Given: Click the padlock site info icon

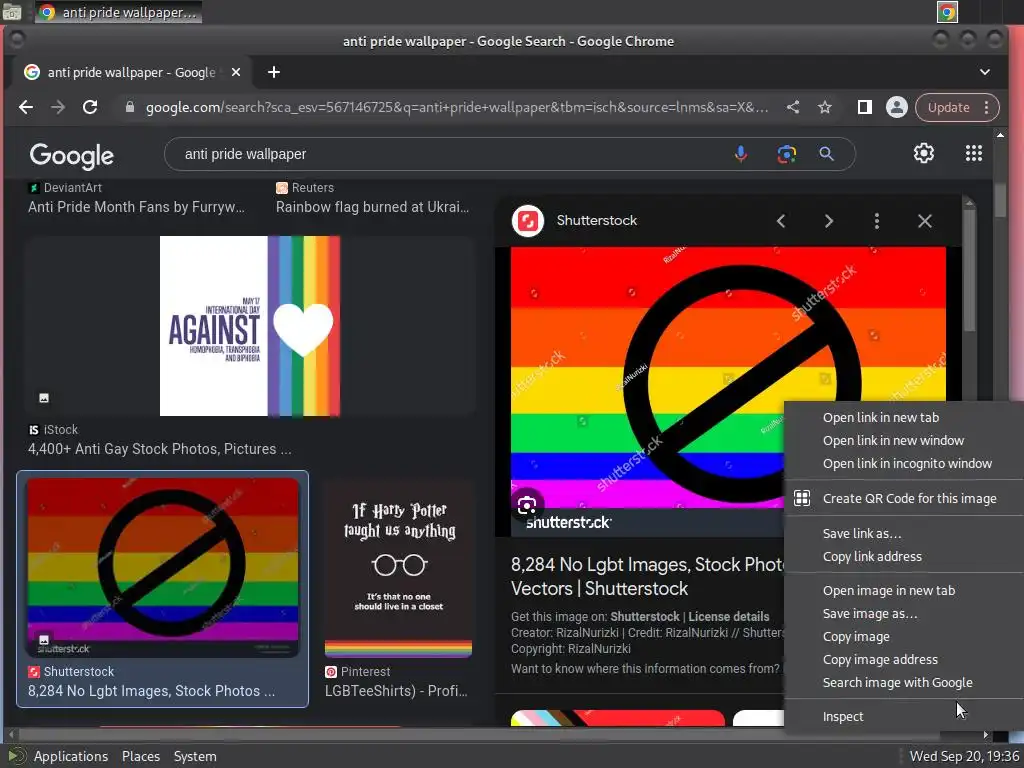Looking at the screenshot, I should [129, 107].
